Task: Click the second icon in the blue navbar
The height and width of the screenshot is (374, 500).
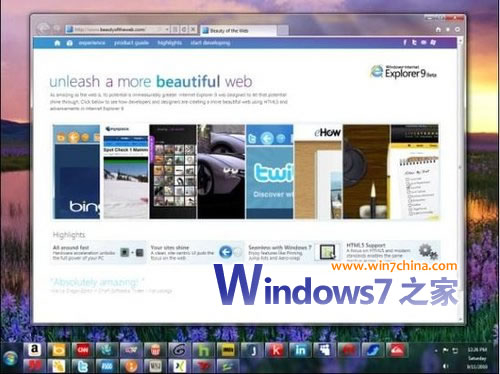Action: pos(69,43)
